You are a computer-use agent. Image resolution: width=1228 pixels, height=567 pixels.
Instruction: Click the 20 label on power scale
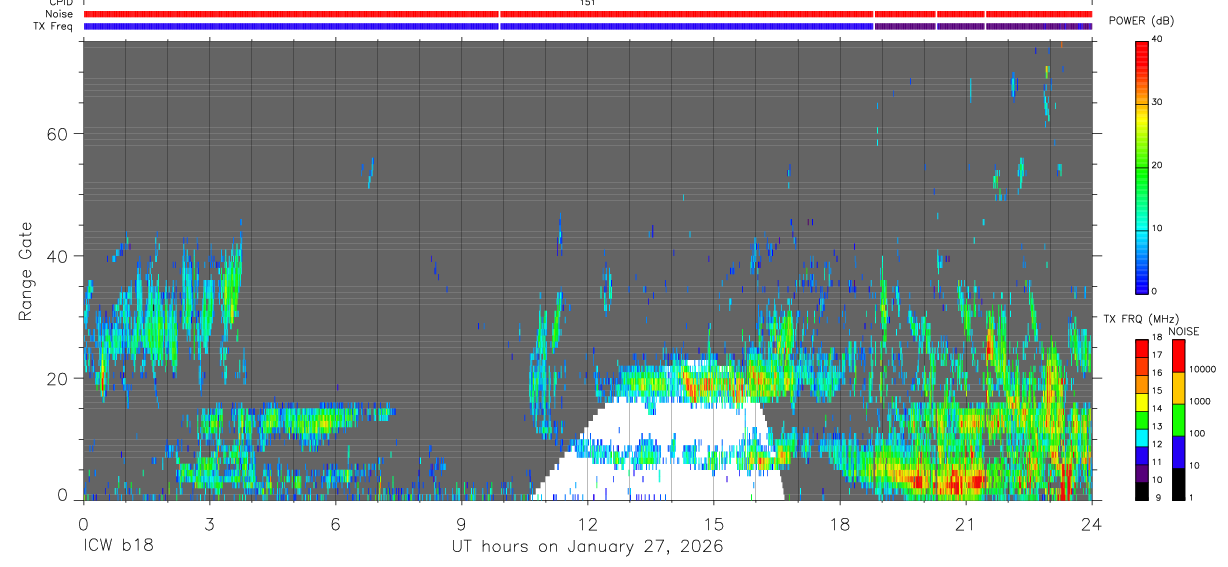[1155, 165]
